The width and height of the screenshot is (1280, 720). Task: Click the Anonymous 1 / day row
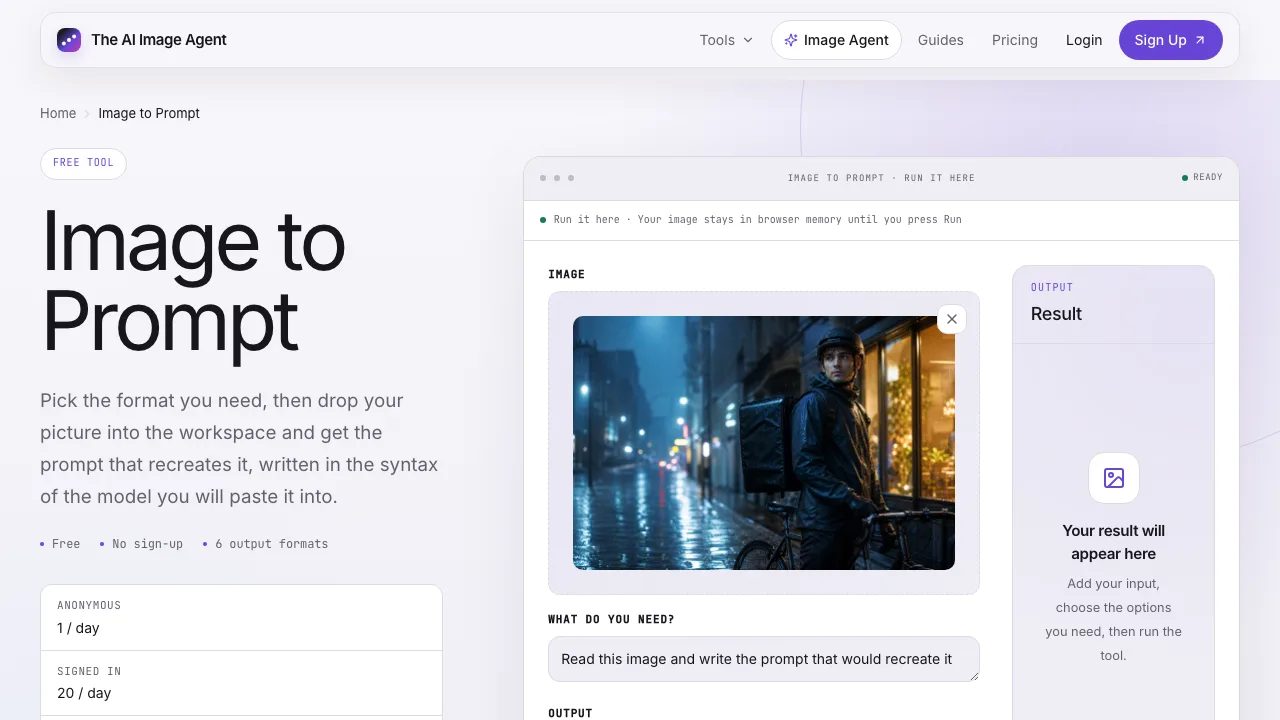pos(241,618)
